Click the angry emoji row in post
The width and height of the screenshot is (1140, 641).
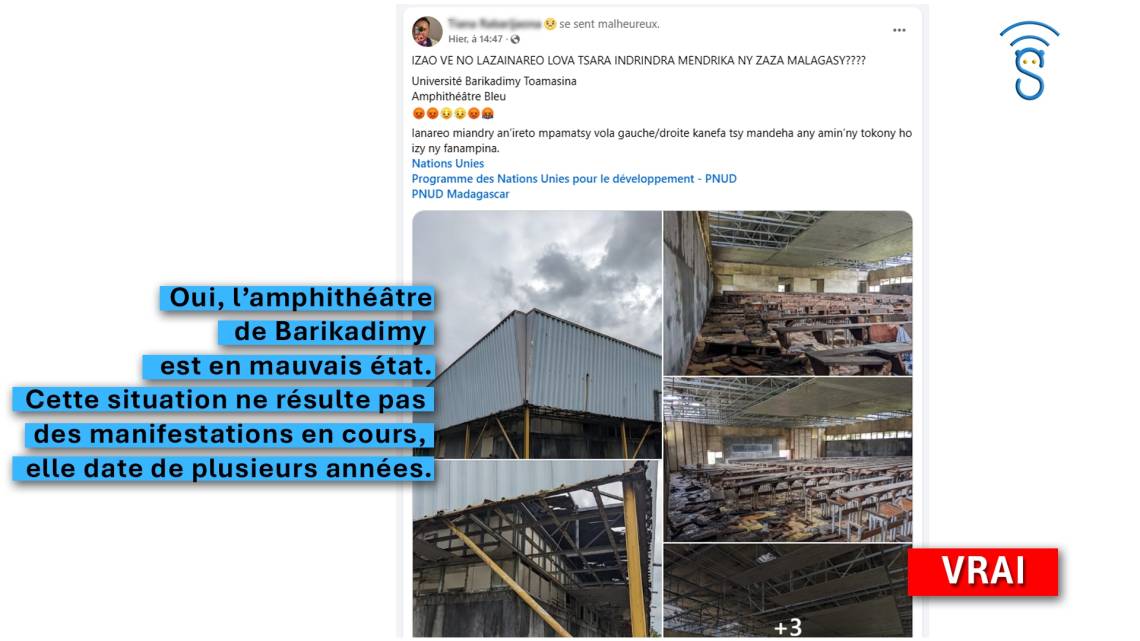click(453, 113)
